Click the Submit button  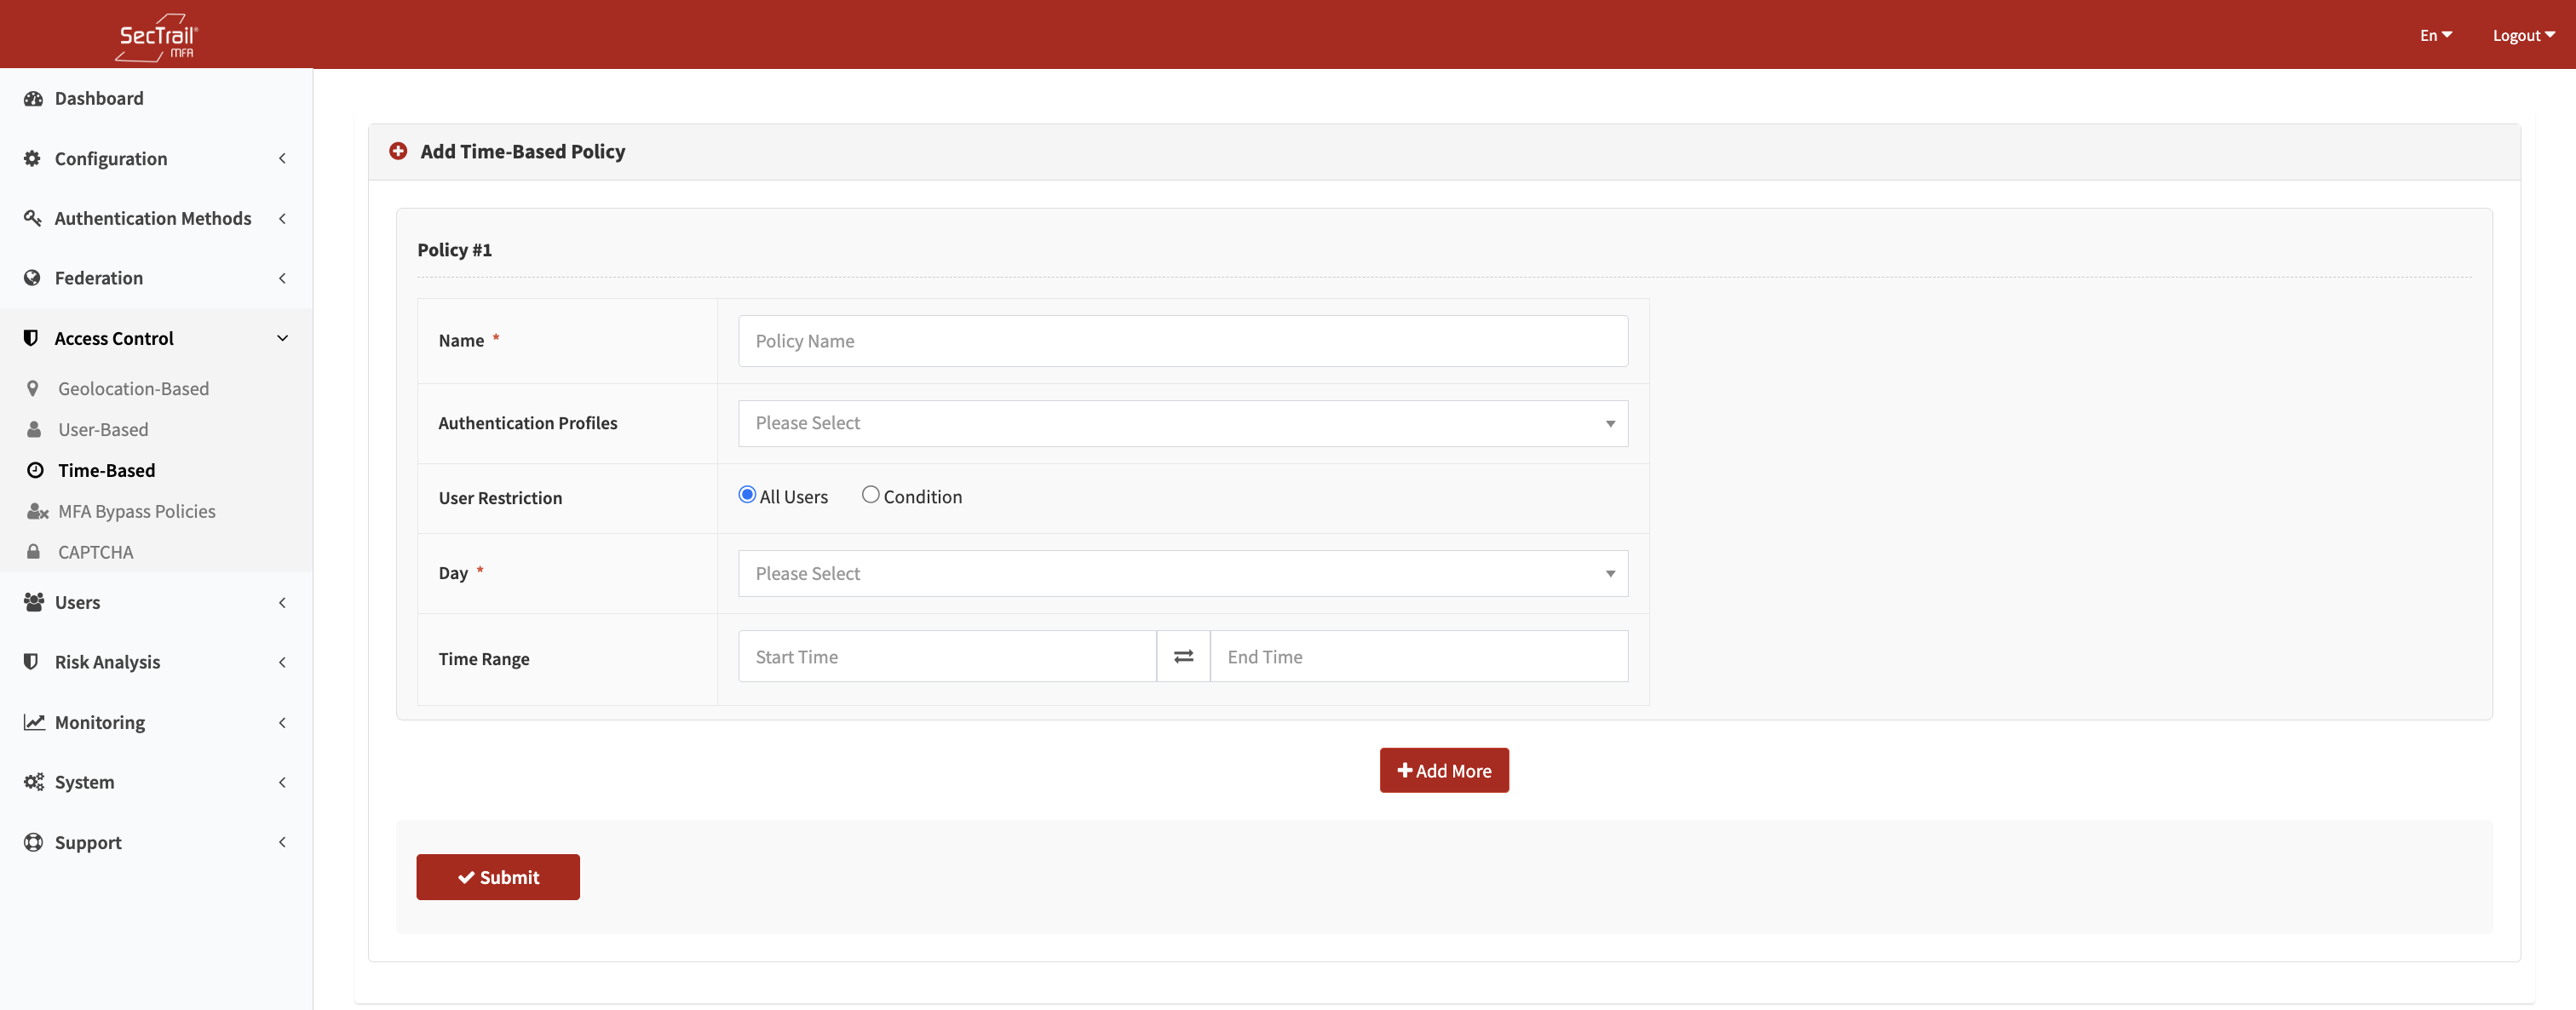498,877
